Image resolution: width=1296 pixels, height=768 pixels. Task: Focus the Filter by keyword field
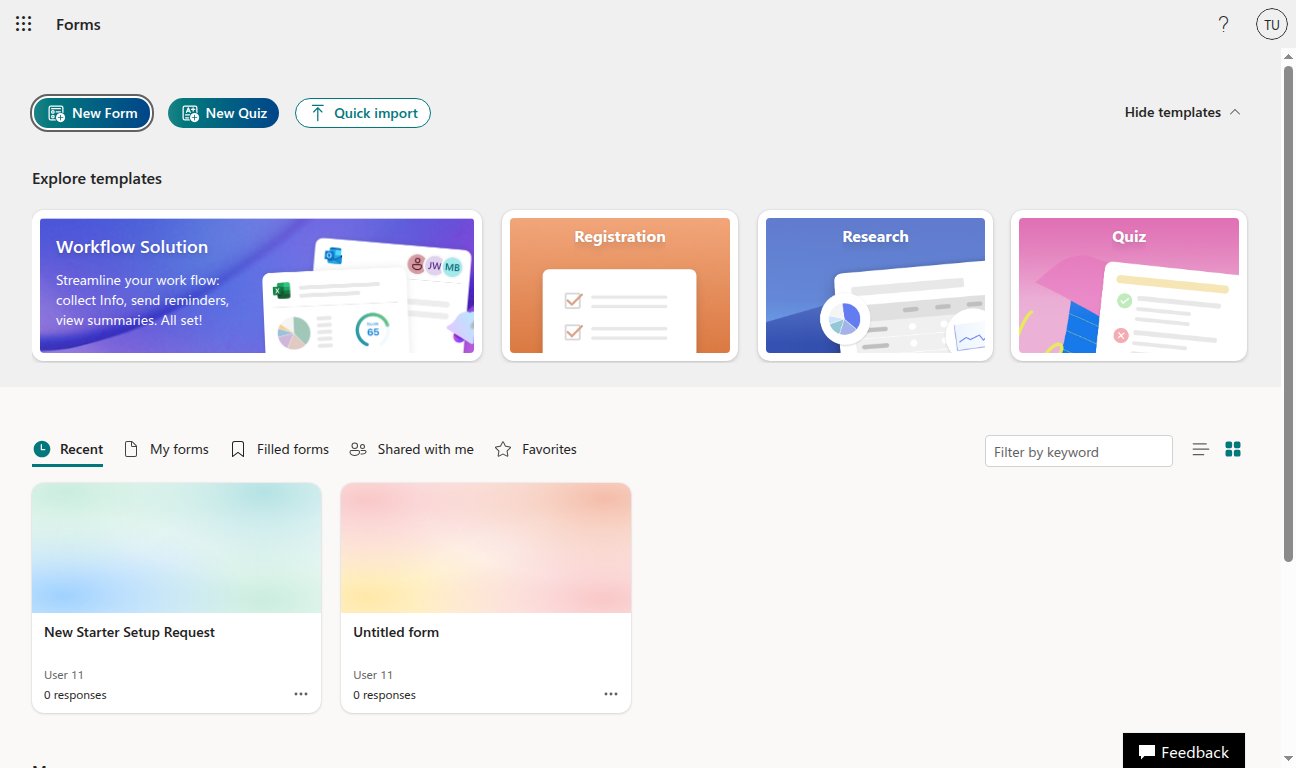click(x=1079, y=451)
